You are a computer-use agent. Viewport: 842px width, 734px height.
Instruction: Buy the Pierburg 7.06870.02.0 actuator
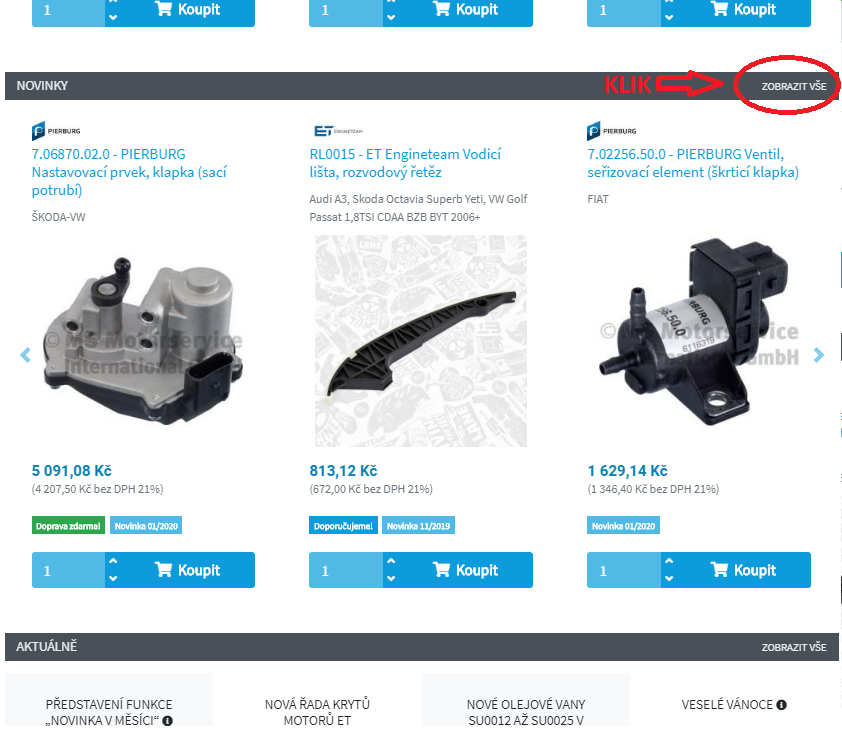pos(187,570)
